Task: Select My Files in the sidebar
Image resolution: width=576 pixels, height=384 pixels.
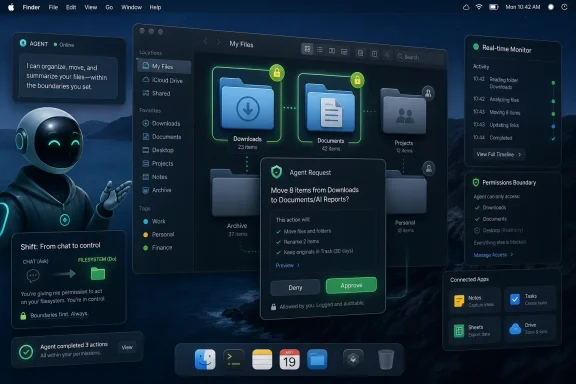Action: 164,66
